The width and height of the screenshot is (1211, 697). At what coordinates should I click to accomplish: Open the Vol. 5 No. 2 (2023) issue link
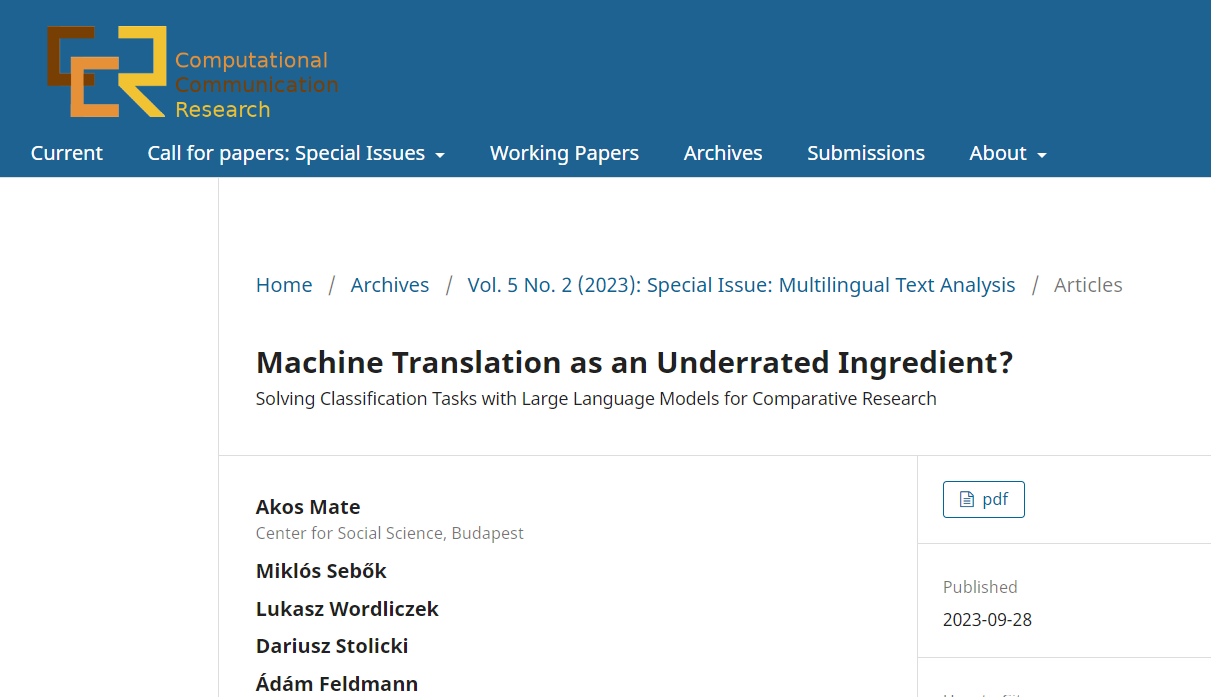point(741,285)
